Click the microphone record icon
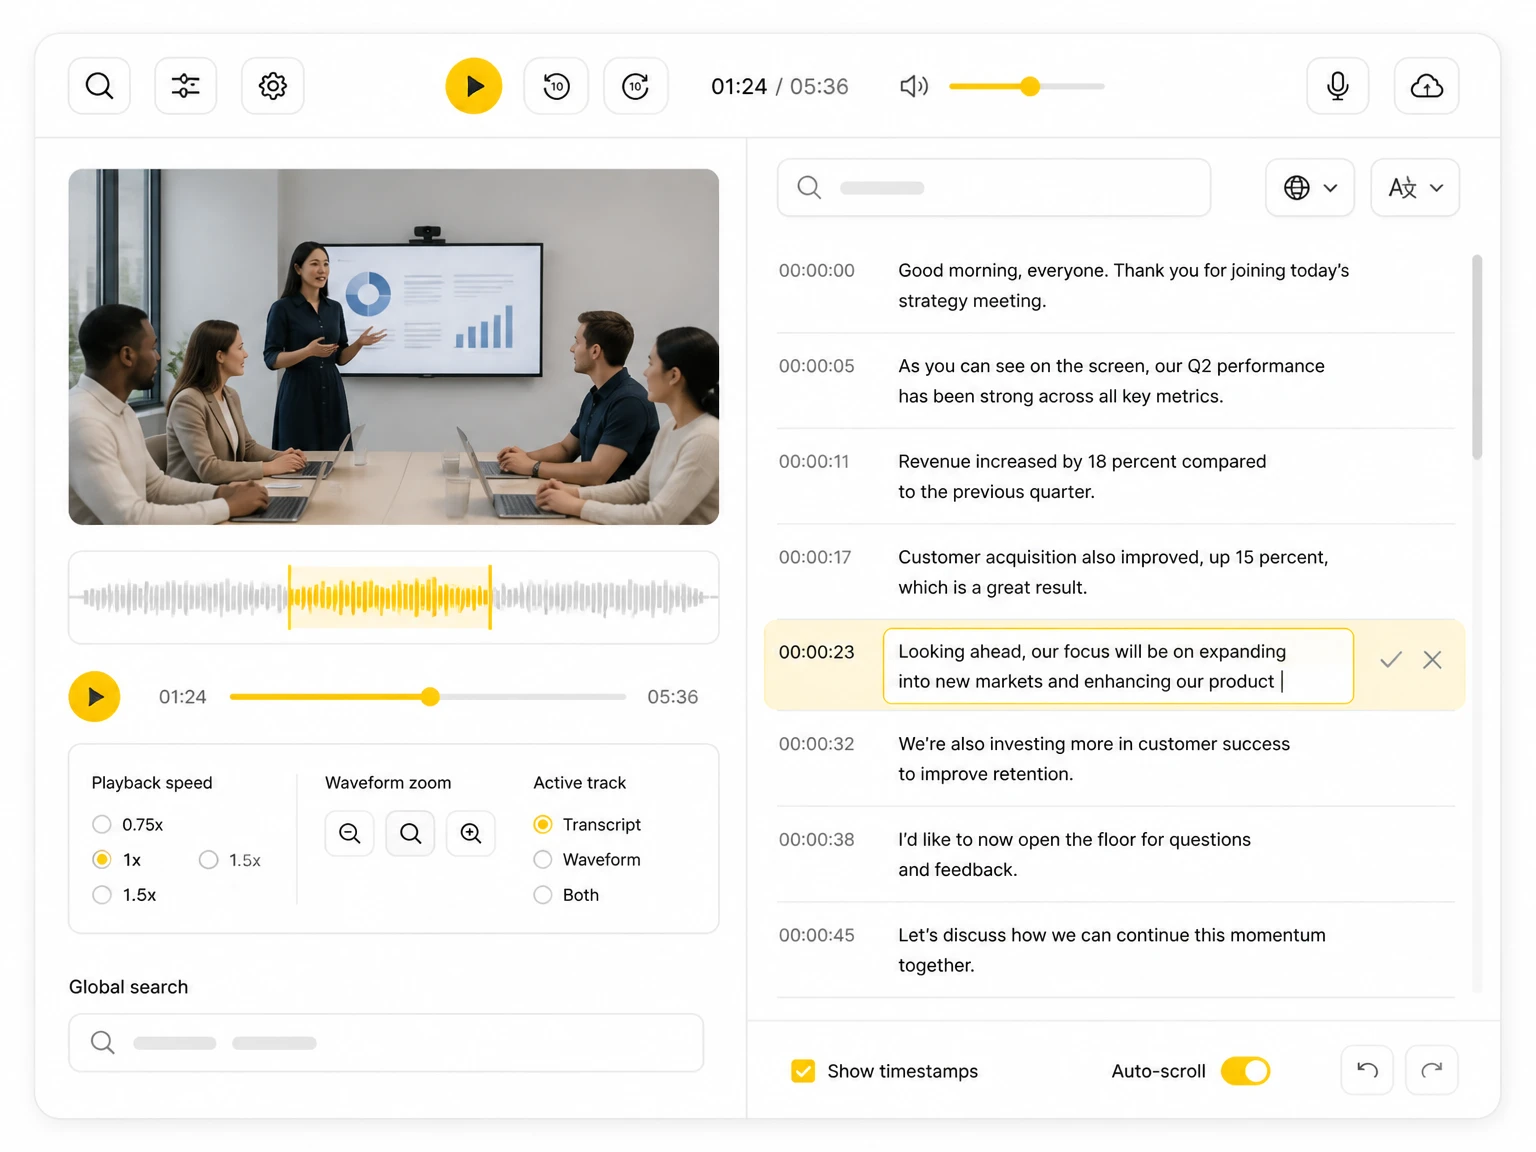The width and height of the screenshot is (1536, 1152). 1338,86
